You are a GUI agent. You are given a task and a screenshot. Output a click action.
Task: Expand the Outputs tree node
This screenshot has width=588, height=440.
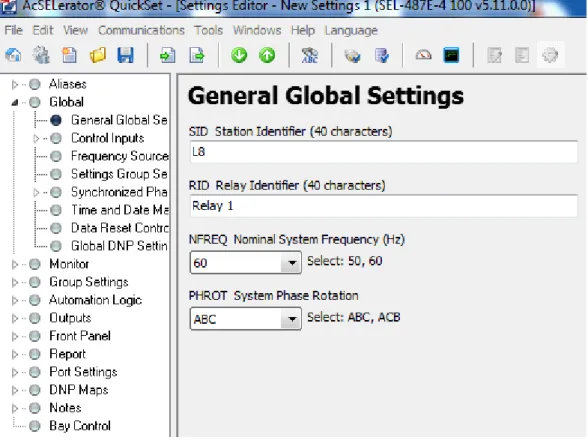15,318
